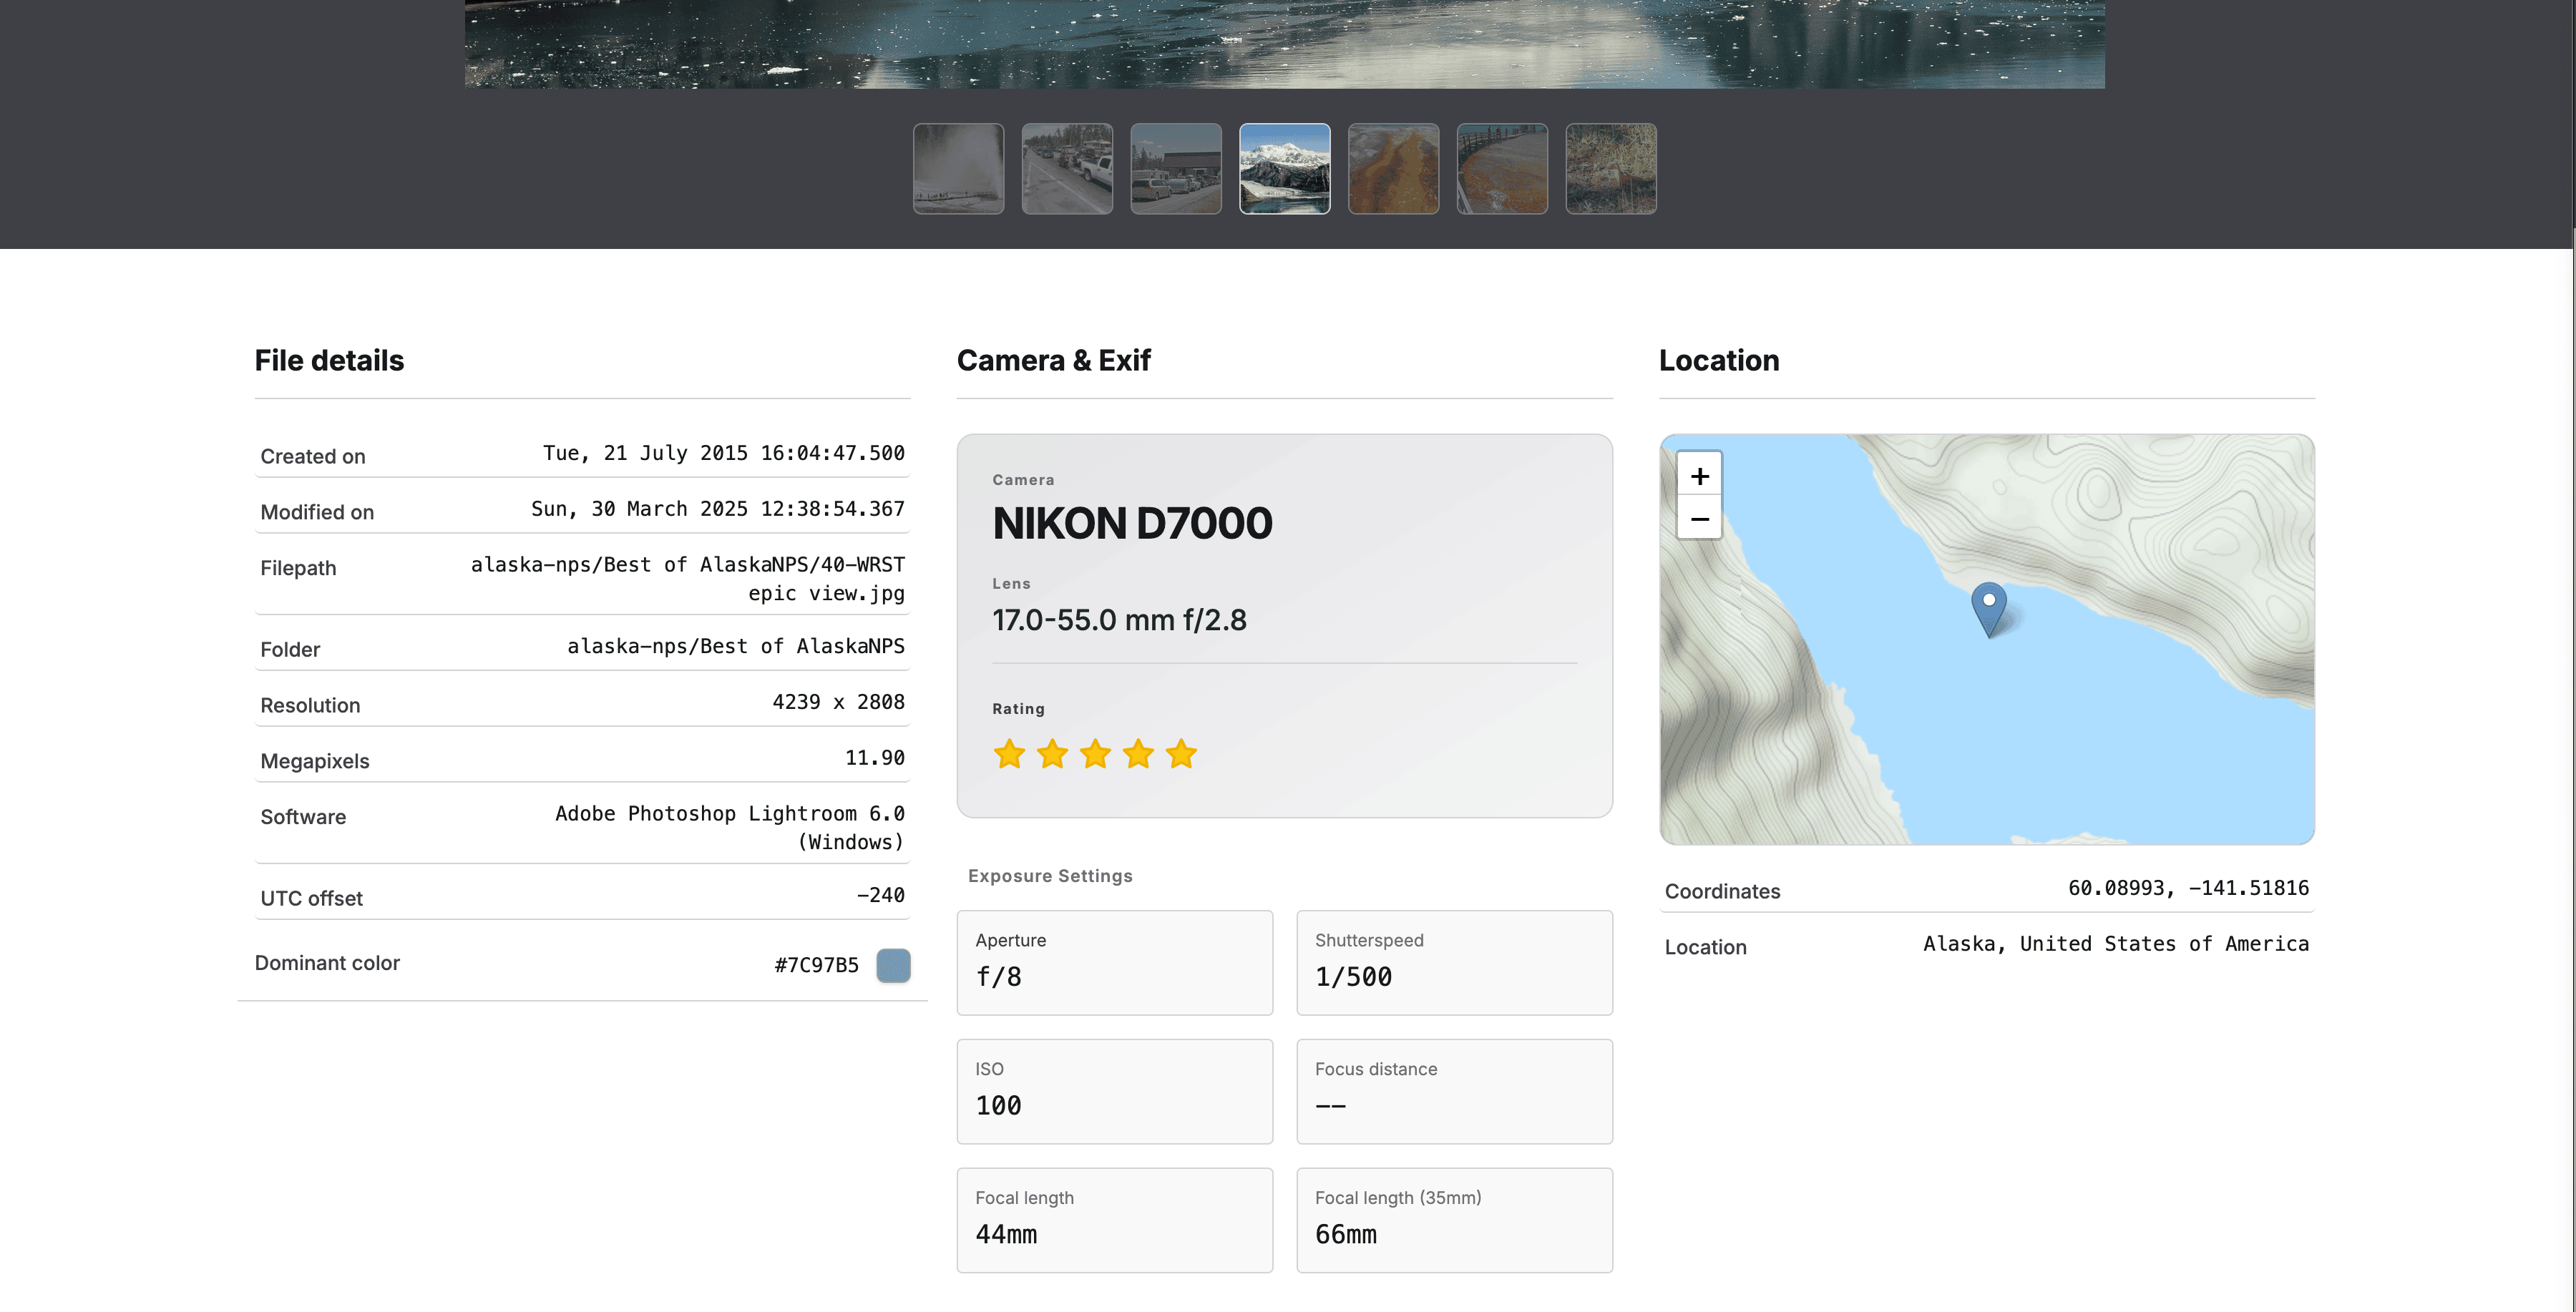Open the parked cars building thumbnail
2576x1312 pixels.
(1176, 169)
